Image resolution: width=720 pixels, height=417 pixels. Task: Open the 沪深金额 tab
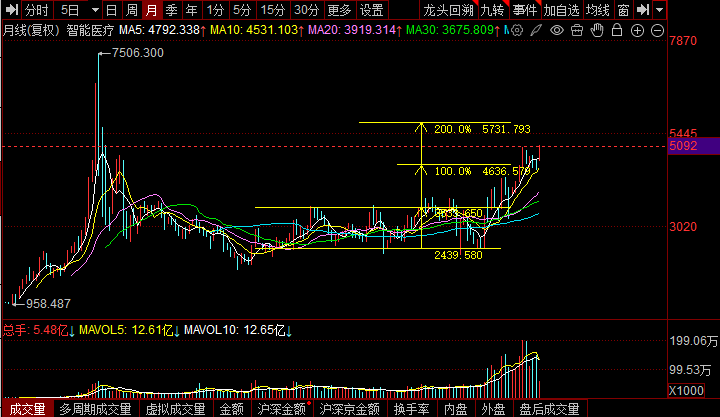pos(282,409)
